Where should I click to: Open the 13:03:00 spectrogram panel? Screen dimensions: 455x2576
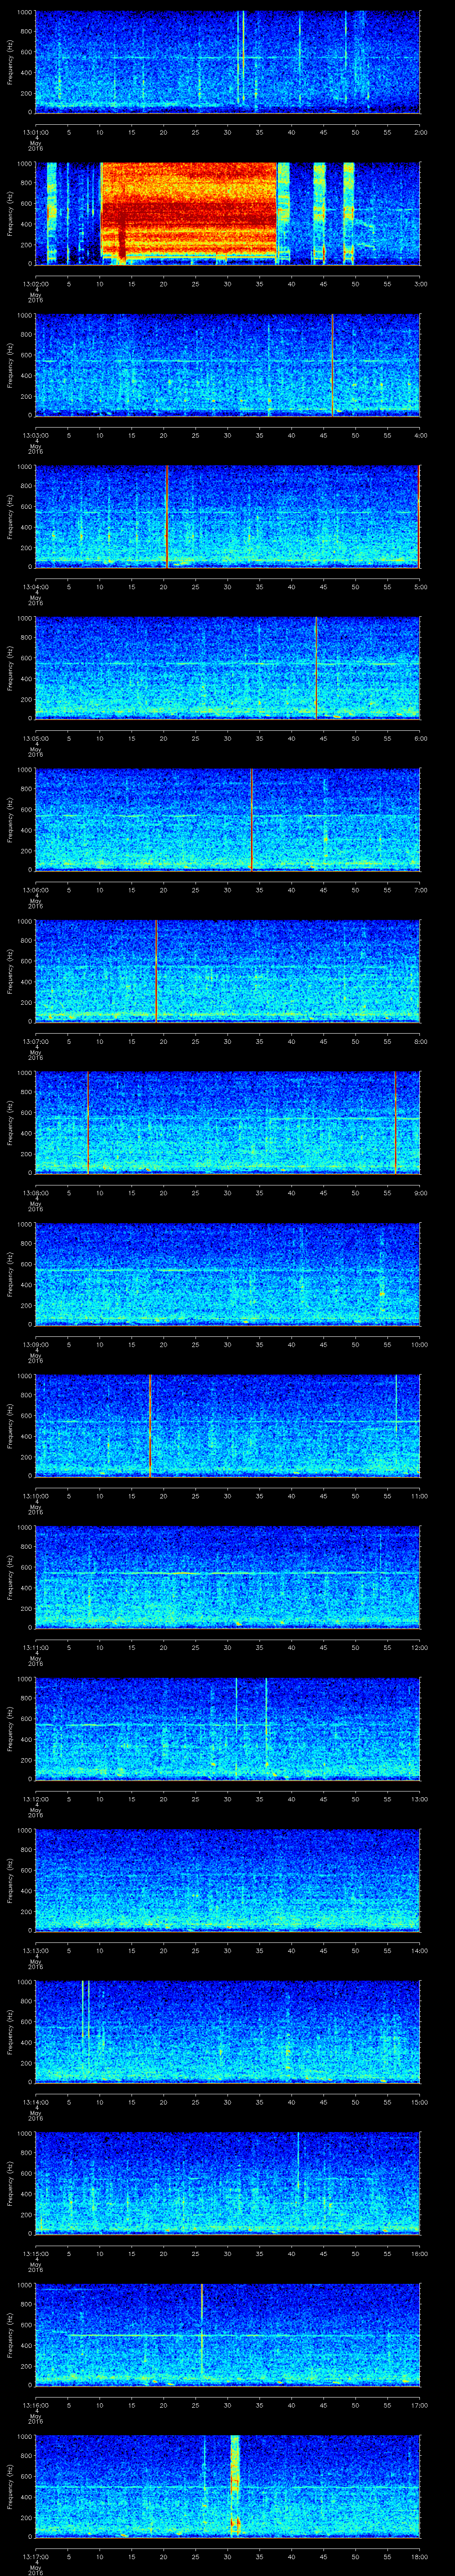[227, 365]
